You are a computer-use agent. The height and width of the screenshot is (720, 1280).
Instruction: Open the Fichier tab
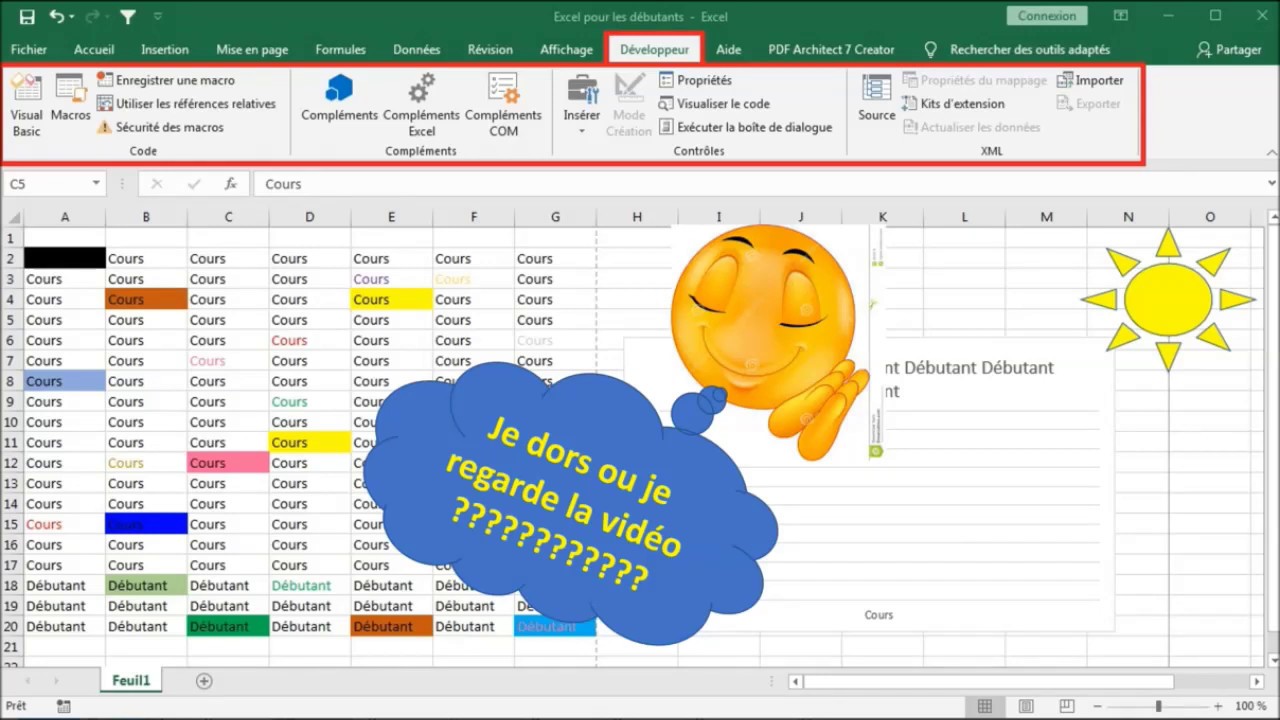[x=29, y=50]
